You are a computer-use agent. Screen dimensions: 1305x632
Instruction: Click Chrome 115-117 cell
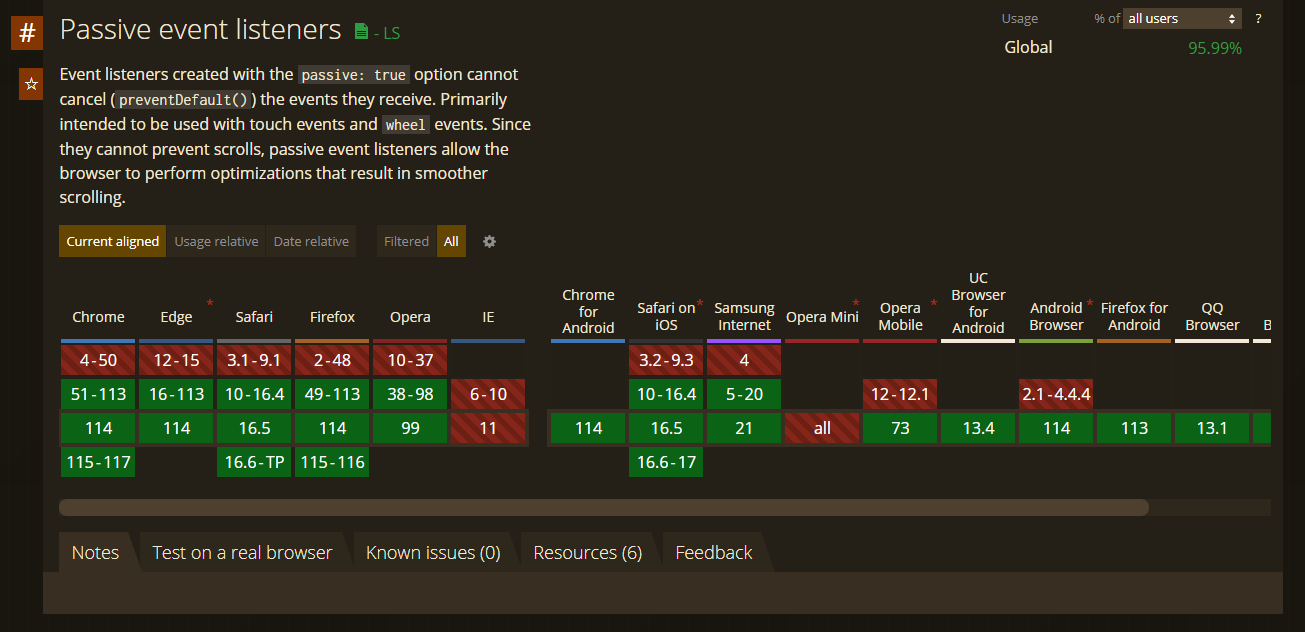[x=98, y=462]
